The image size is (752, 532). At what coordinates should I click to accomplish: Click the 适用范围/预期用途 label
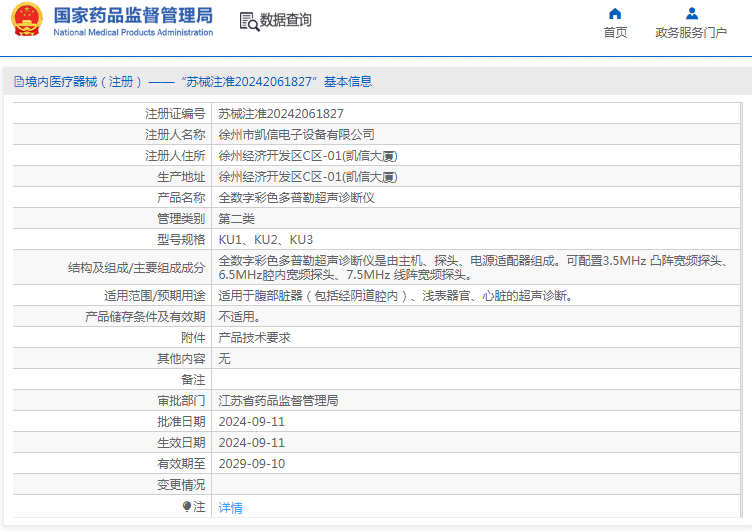point(155,296)
